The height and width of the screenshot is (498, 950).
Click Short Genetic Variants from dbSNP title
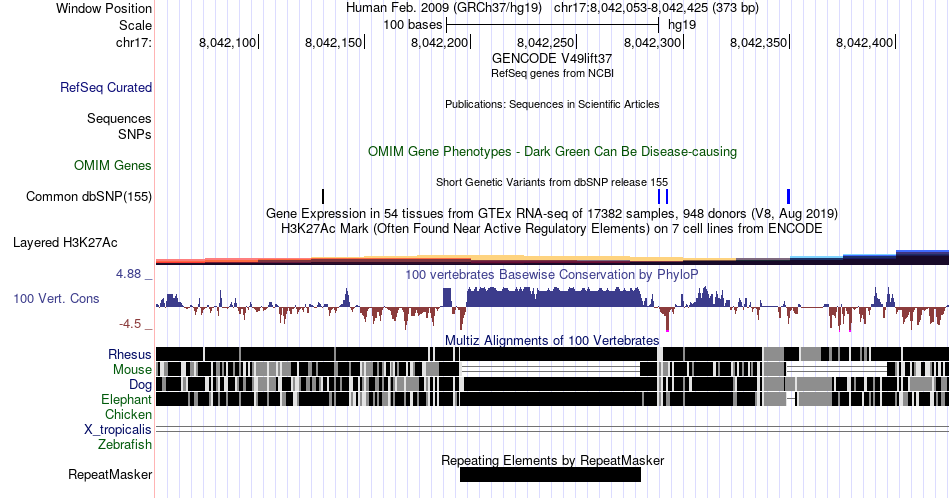pyautogui.click(x=552, y=182)
